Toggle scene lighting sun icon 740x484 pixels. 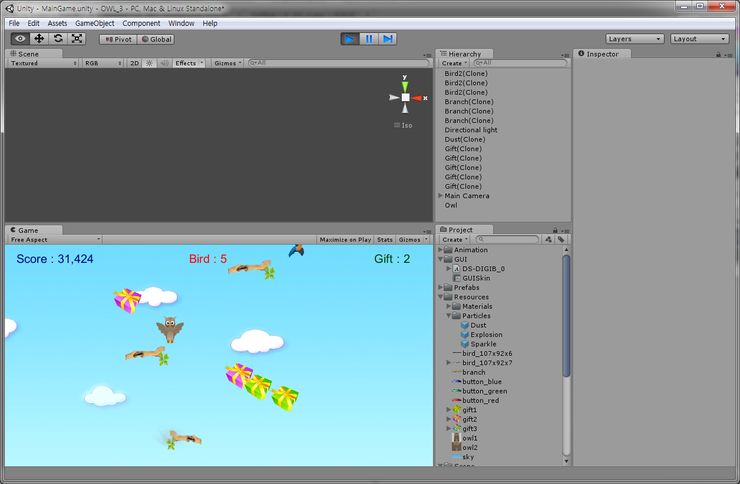[x=150, y=63]
